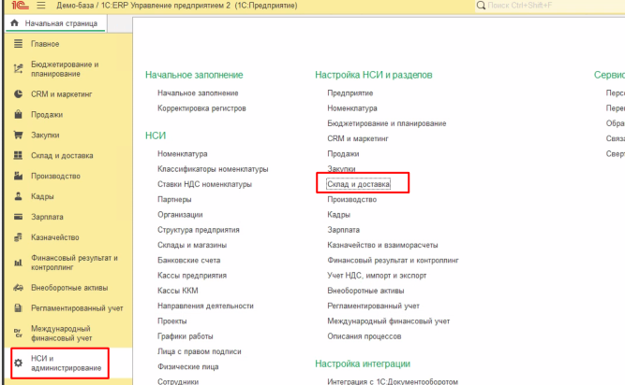Open Проекты link
Image resolution: width=625 pixels, height=385 pixels.
pos(172,321)
